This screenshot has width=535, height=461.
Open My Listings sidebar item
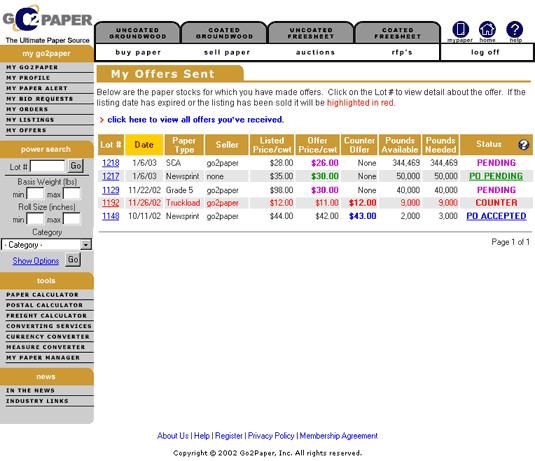(30, 120)
